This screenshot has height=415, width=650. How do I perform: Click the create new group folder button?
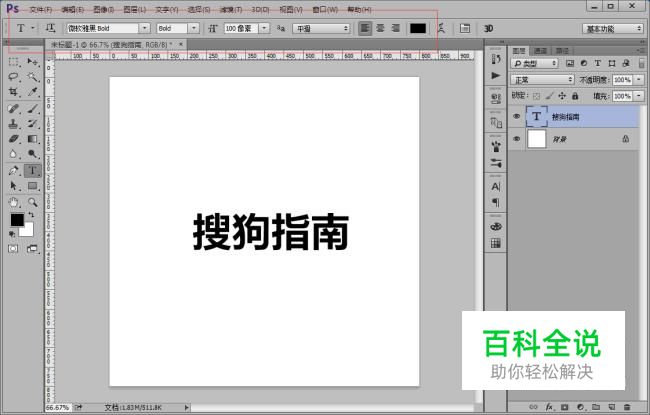pyautogui.click(x=596, y=407)
